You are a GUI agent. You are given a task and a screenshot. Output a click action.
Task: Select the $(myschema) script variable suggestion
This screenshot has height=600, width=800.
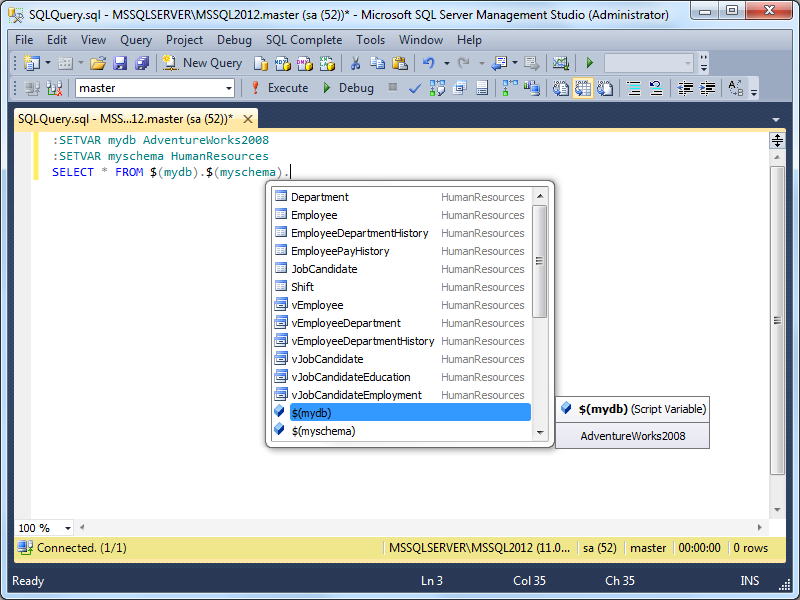coord(402,431)
